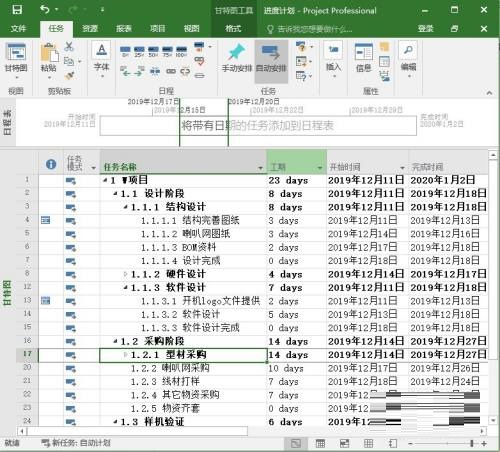Click the Indent task green right arrow
500x452 pixels.
[x=140, y=71]
